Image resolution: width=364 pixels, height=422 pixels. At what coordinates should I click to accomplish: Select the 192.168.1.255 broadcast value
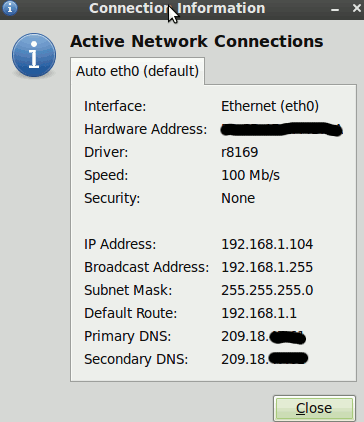coord(267,267)
